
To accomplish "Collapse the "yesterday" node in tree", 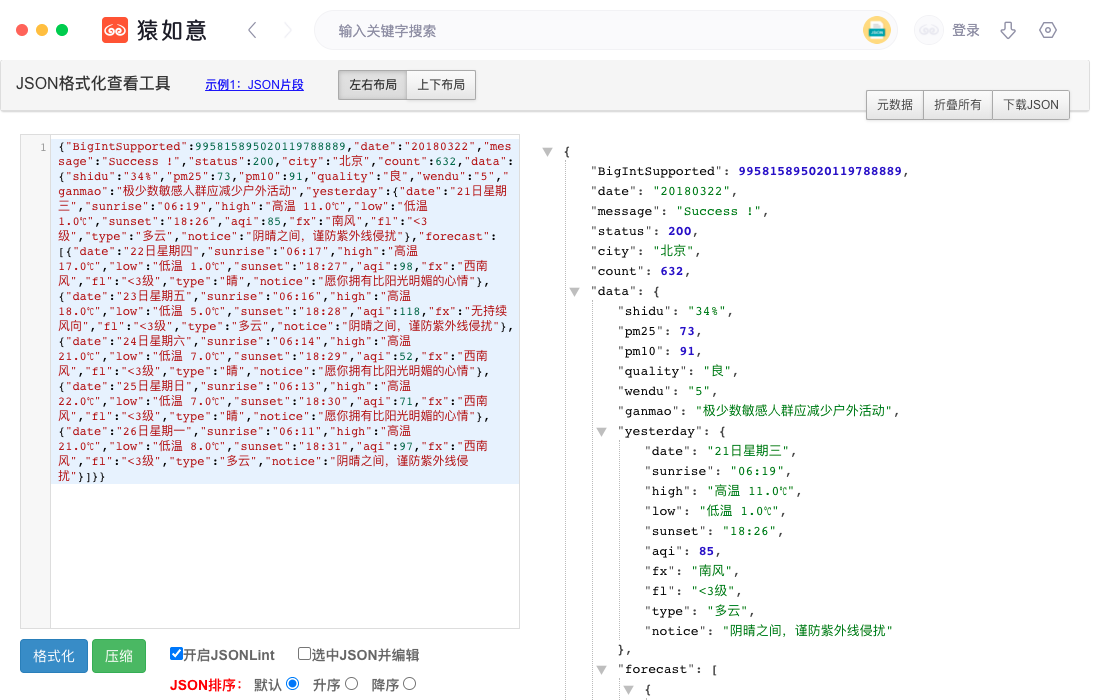I will 601,432.
